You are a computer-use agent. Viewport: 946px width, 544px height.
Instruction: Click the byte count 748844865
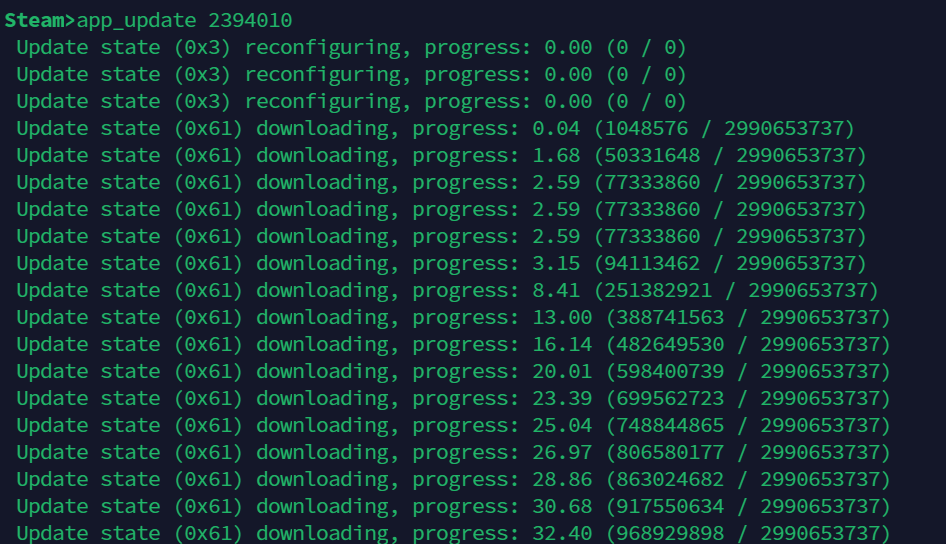tap(670, 425)
